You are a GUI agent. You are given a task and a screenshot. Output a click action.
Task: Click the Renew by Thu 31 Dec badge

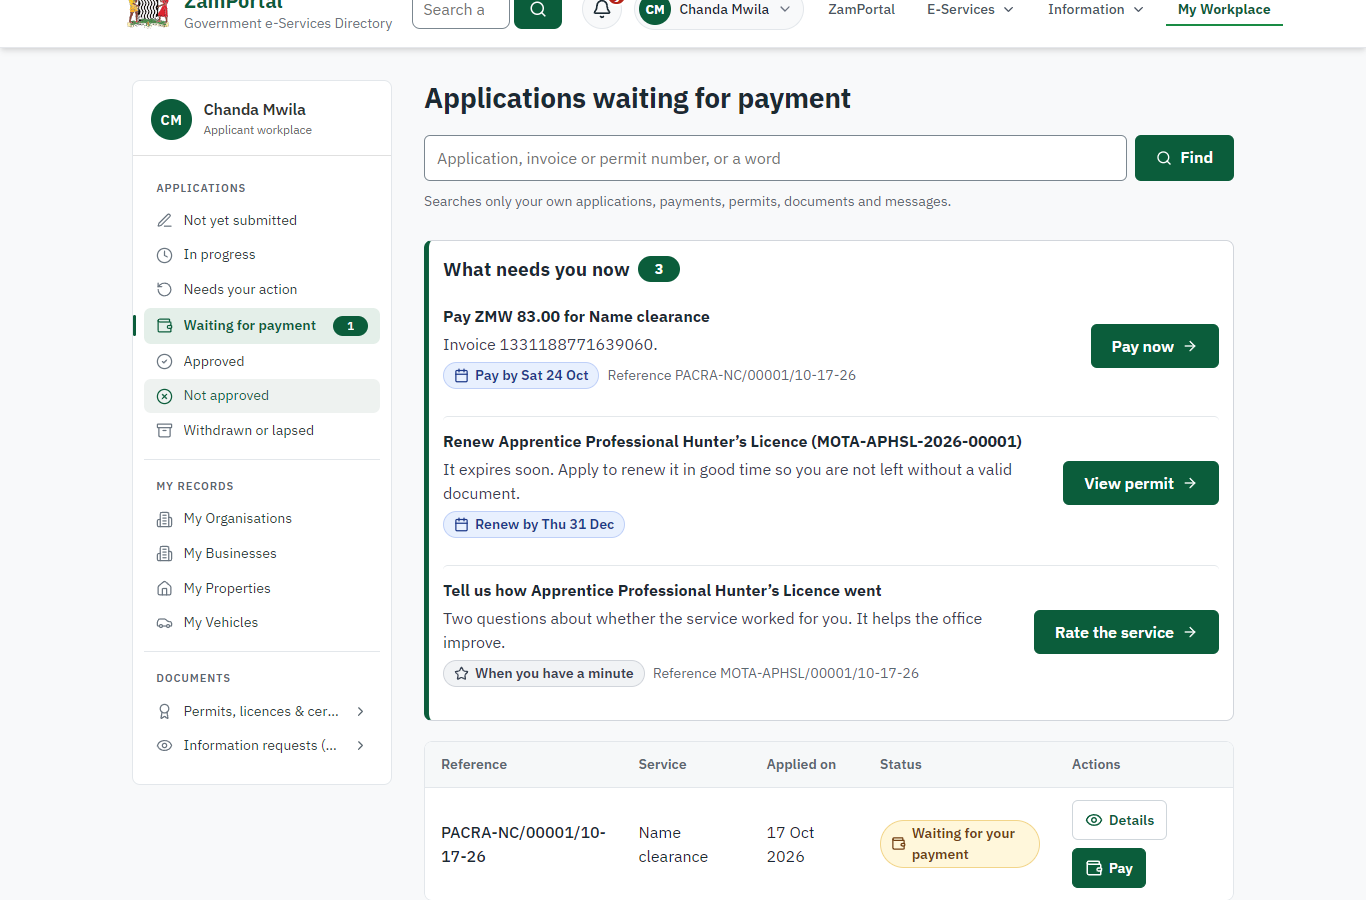(534, 525)
